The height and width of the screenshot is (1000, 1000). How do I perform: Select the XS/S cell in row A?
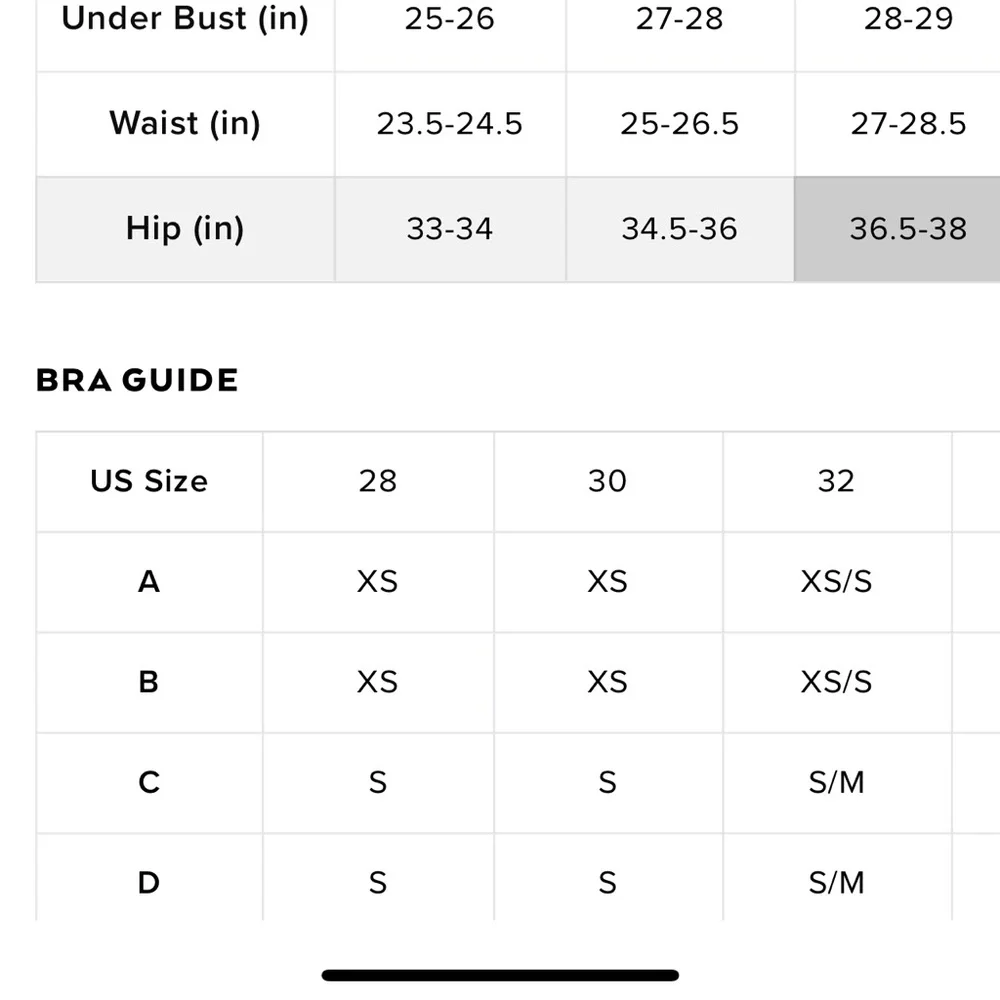coord(836,581)
